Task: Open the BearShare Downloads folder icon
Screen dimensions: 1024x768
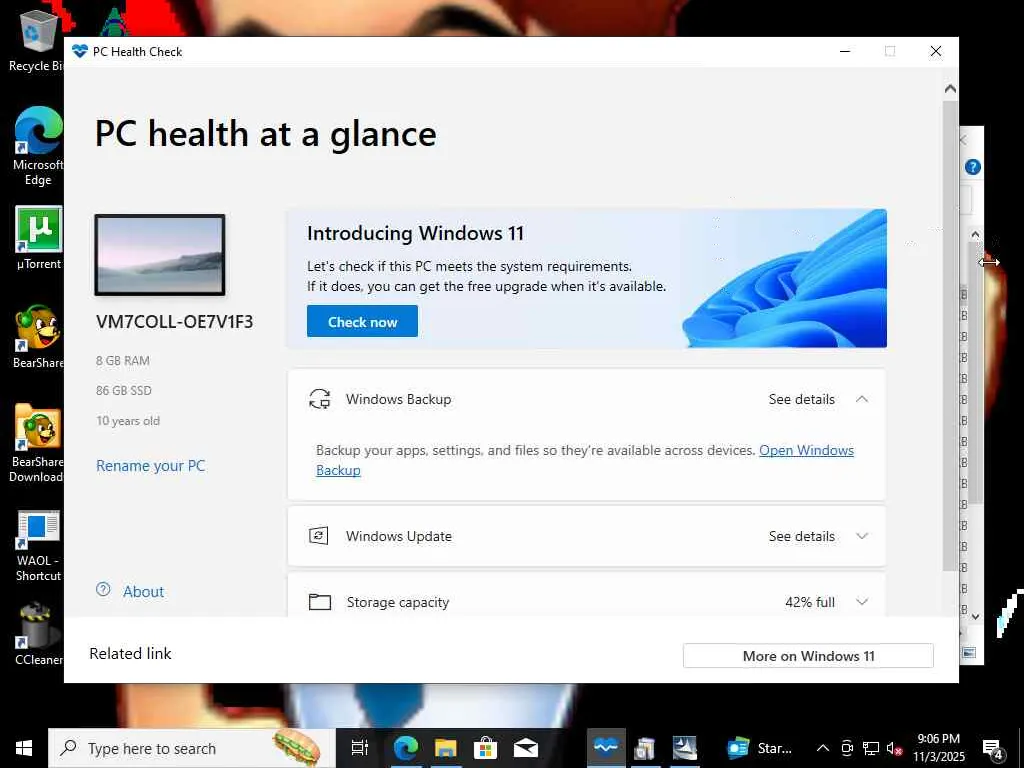Action: (37, 443)
